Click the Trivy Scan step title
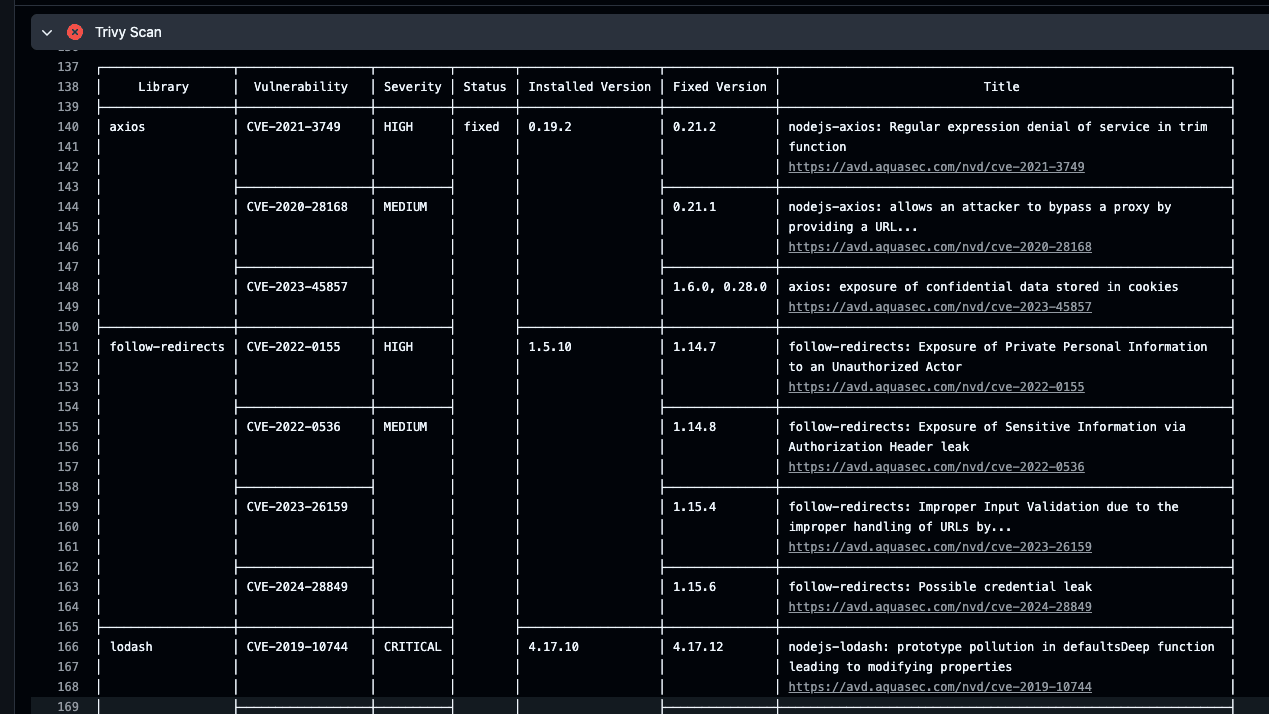The height and width of the screenshot is (714, 1269). pyautogui.click(x=128, y=32)
